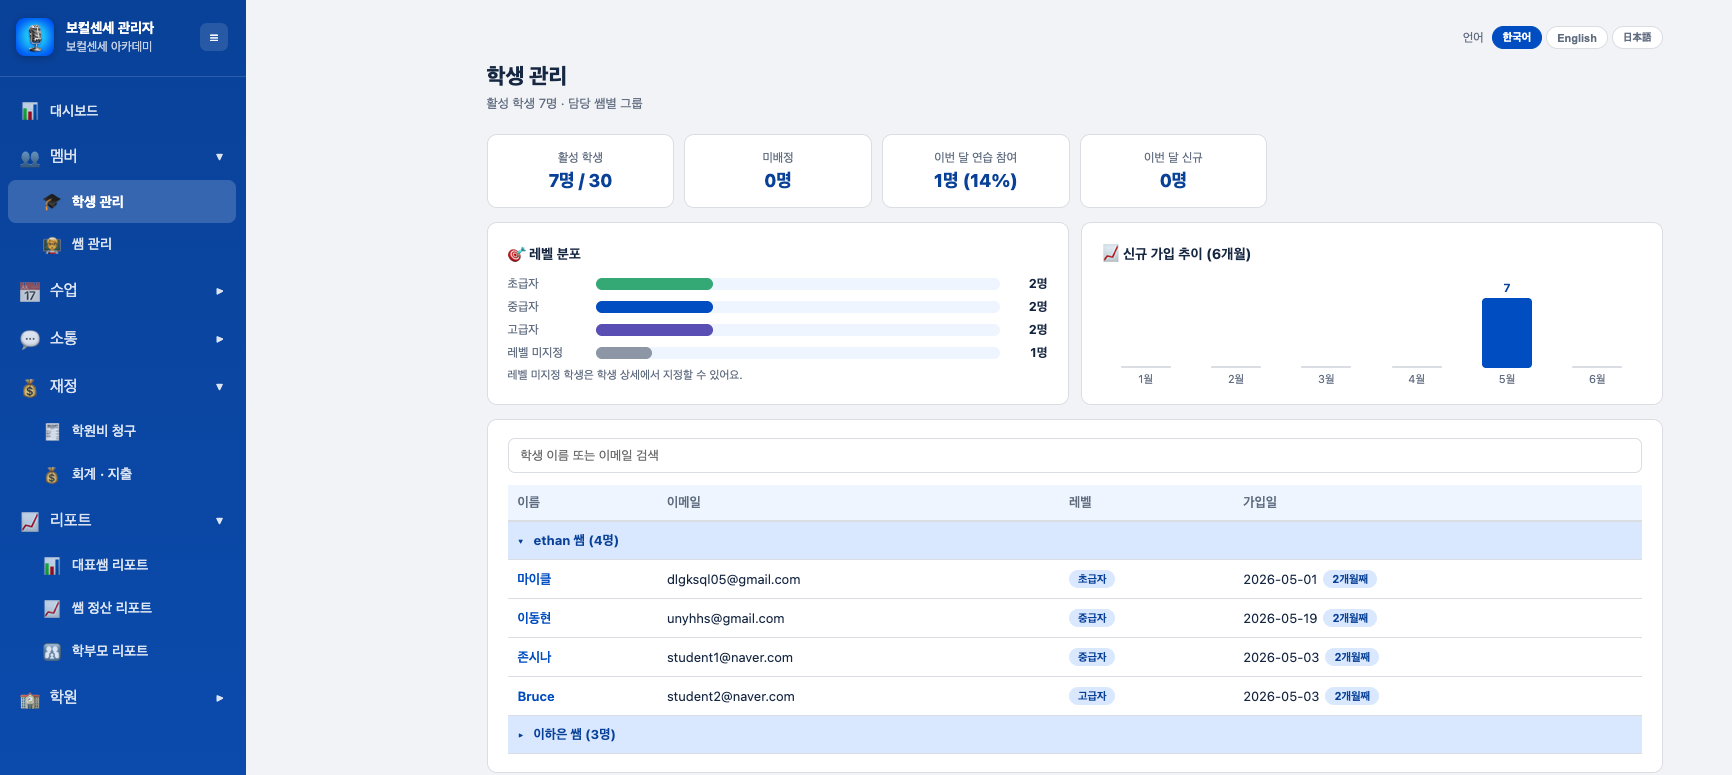The image size is (1732, 775).
Task: Click the 레벨 분포 target icon
Action: tap(516, 254)
